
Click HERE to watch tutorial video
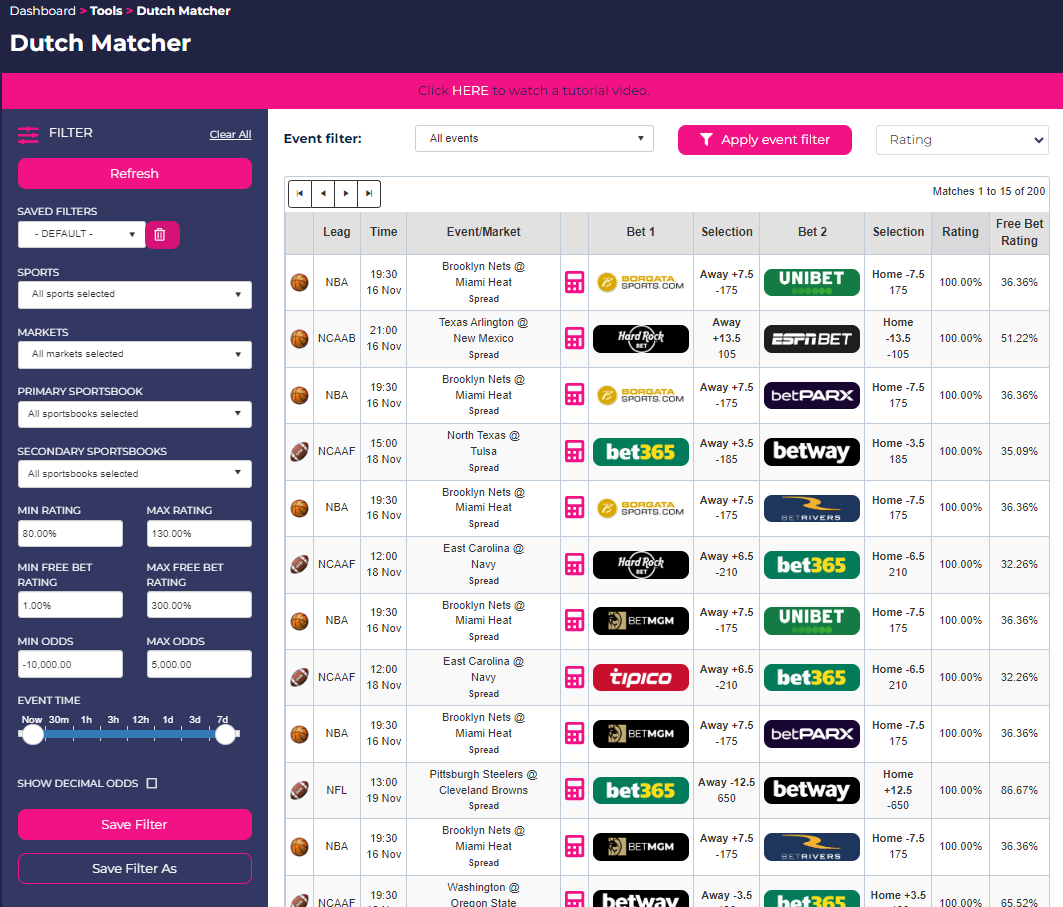point(470,91)
